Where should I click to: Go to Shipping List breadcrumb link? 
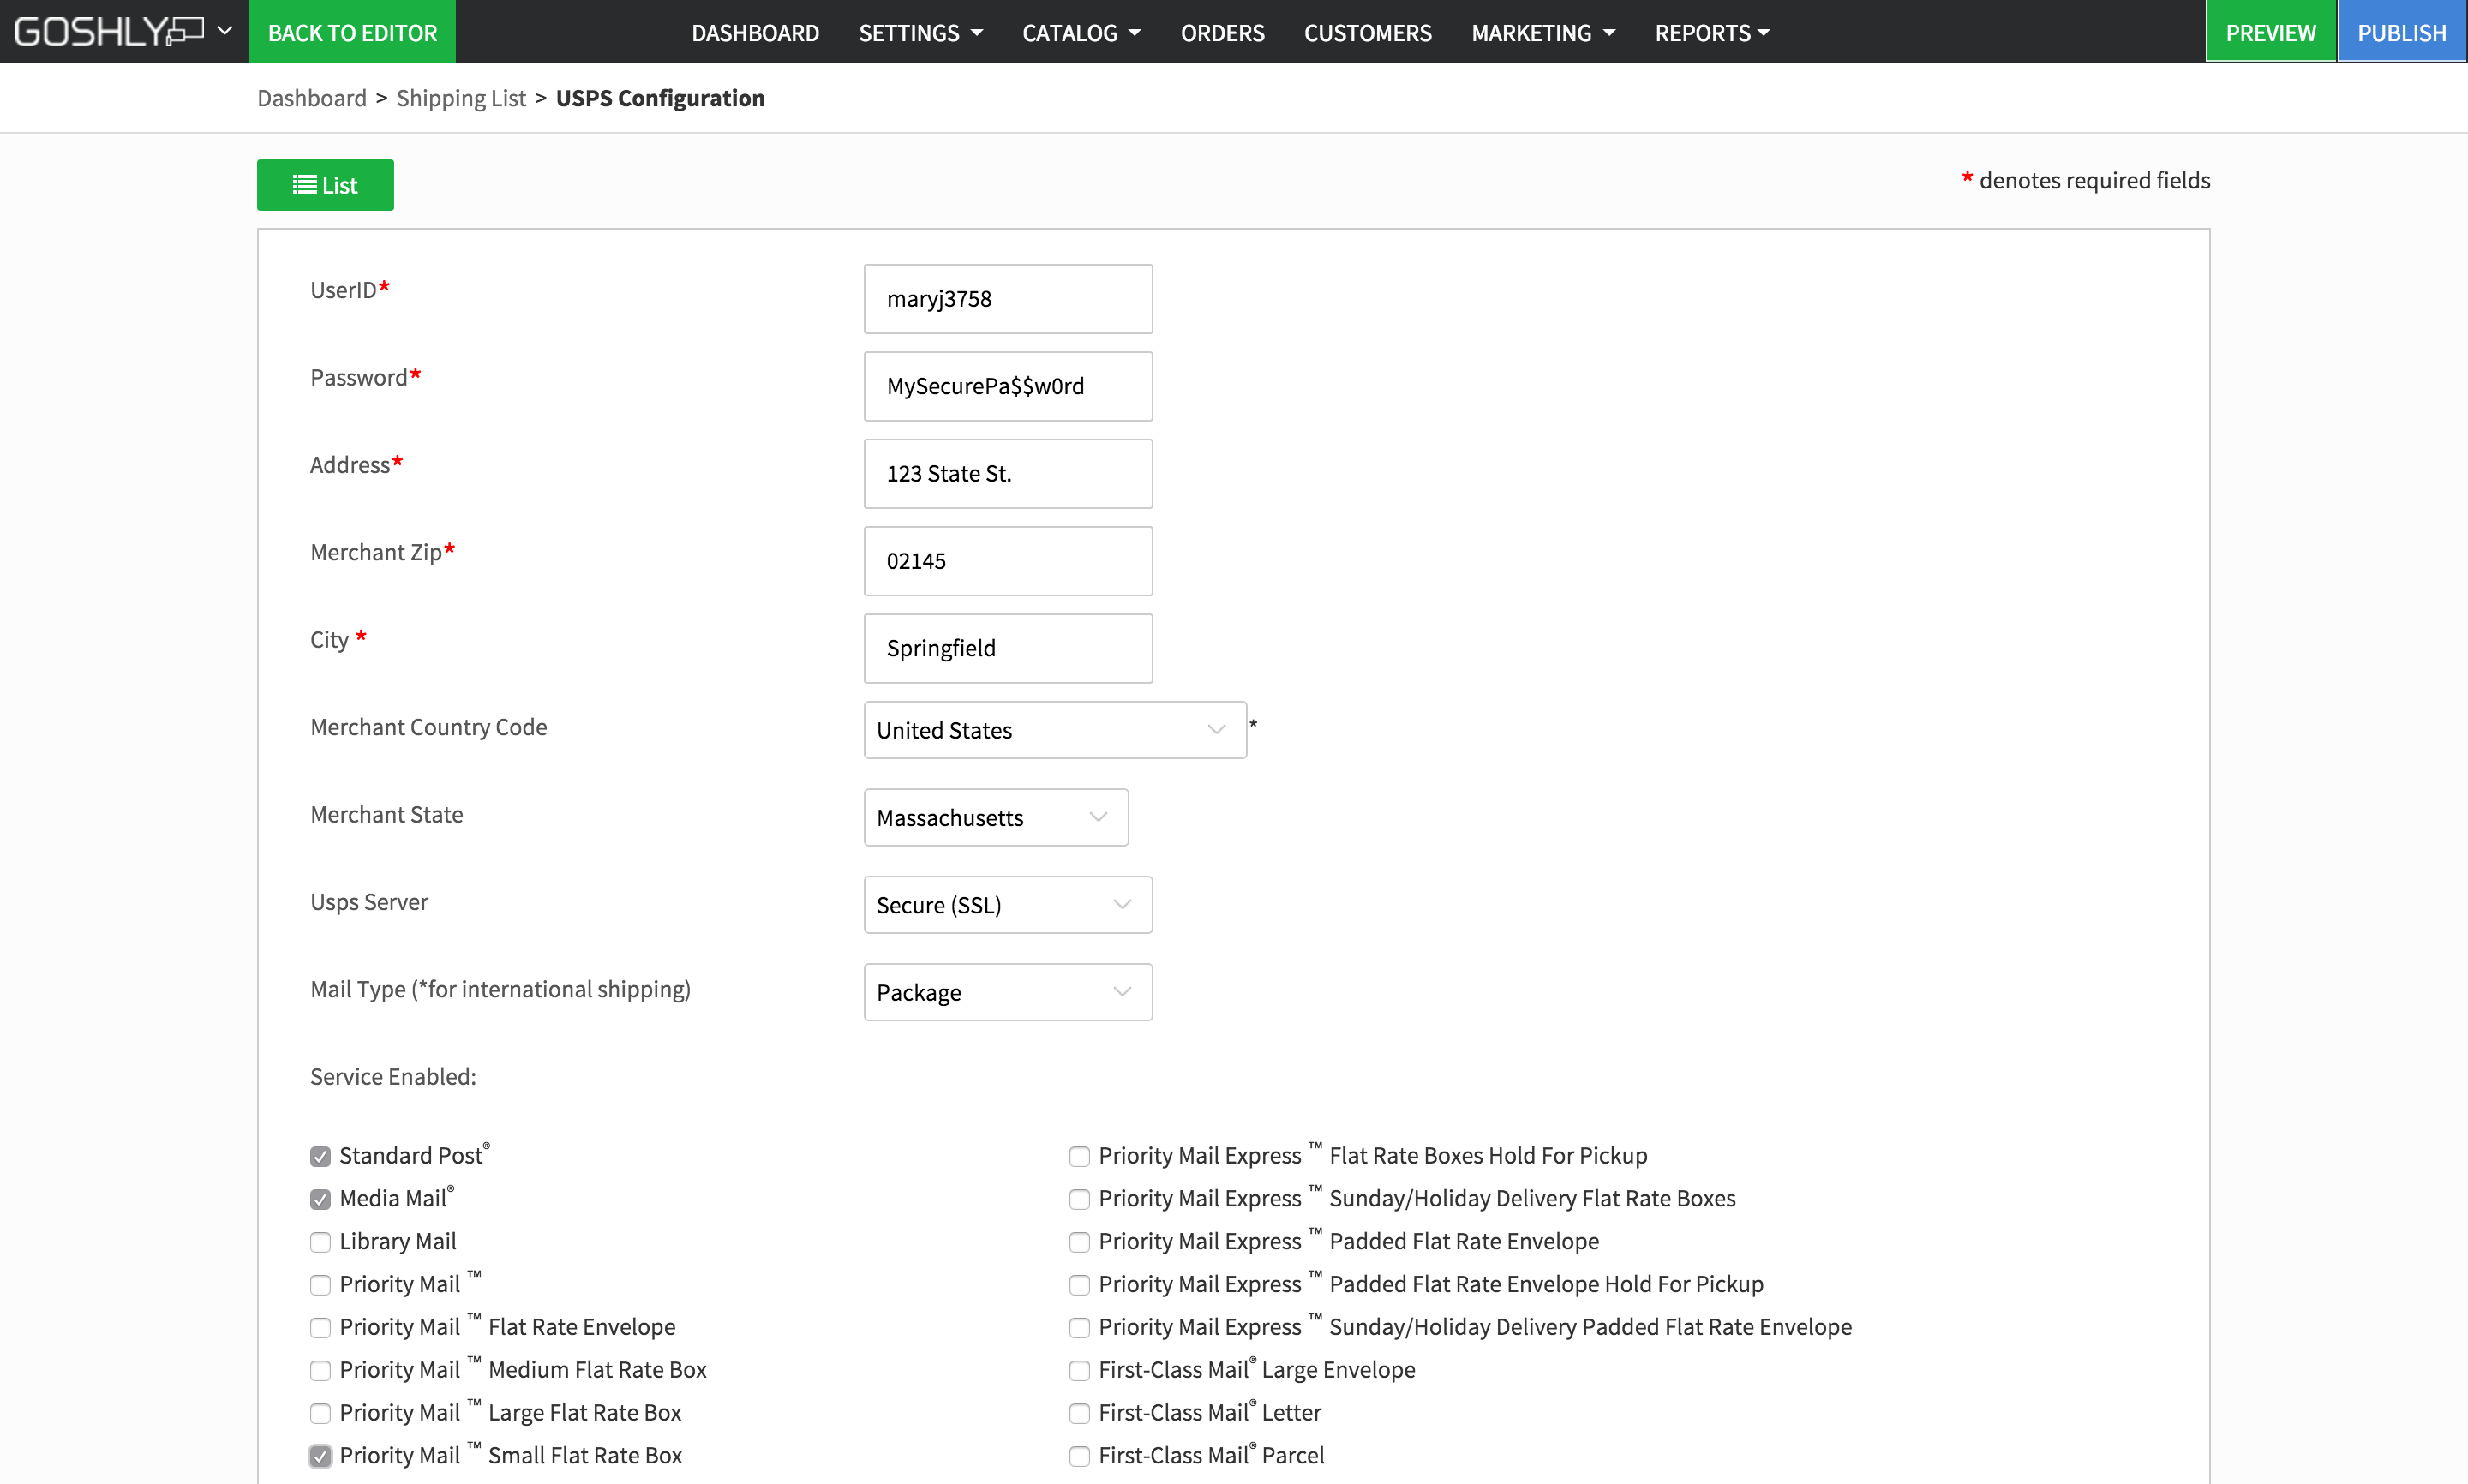click(461, 98)
